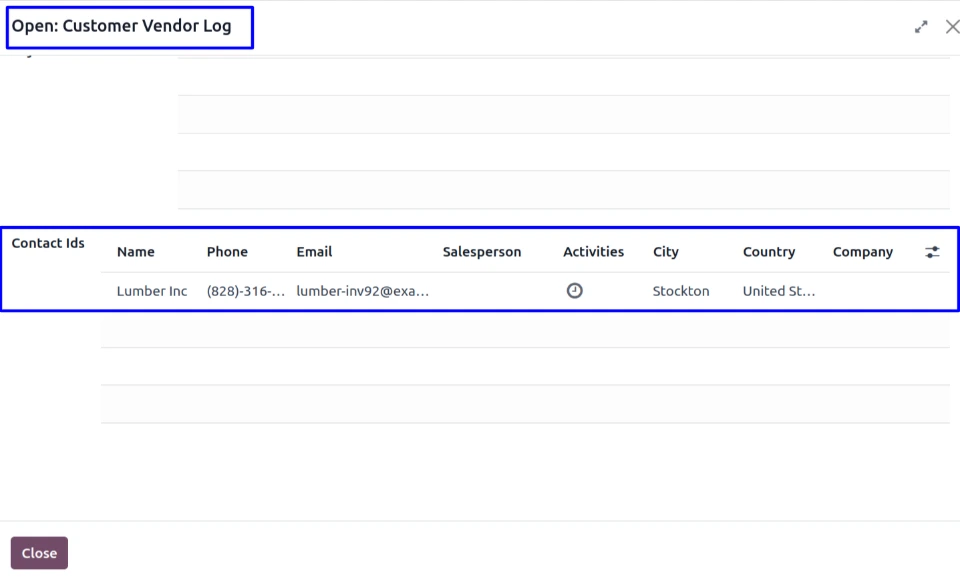Click the activity clock icon for Lumber Inc
The image size is (960, 577).
[x=574, y=291]
